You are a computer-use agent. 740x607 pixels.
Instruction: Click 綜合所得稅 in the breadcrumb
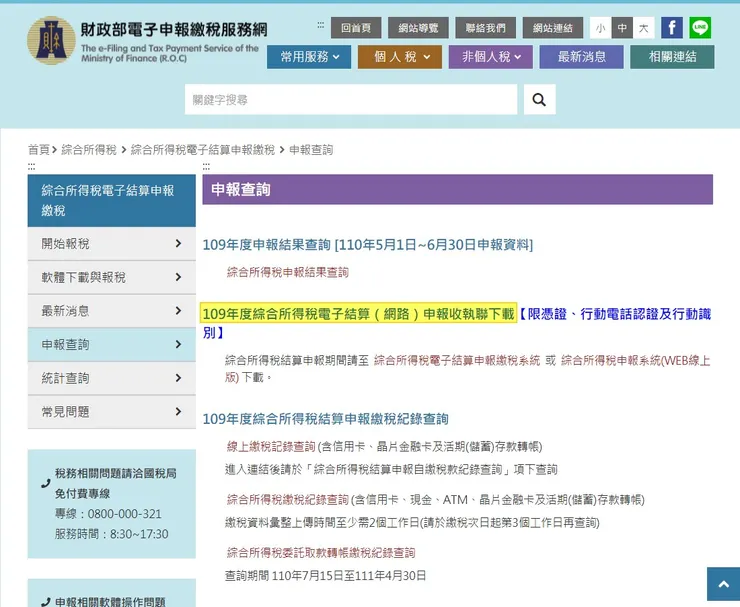[89, 150]
